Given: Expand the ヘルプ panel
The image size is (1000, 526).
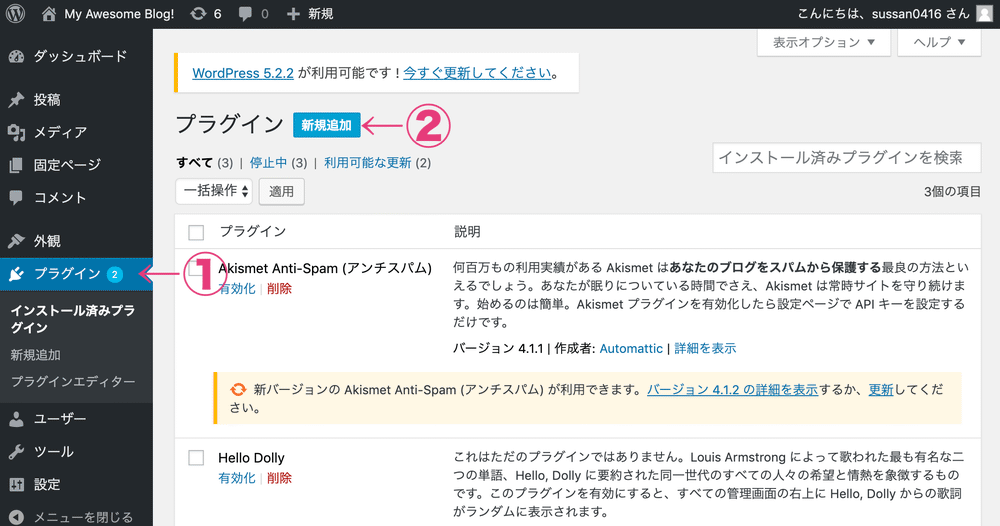Looking at the screenshot, I should tap(939, 43).
